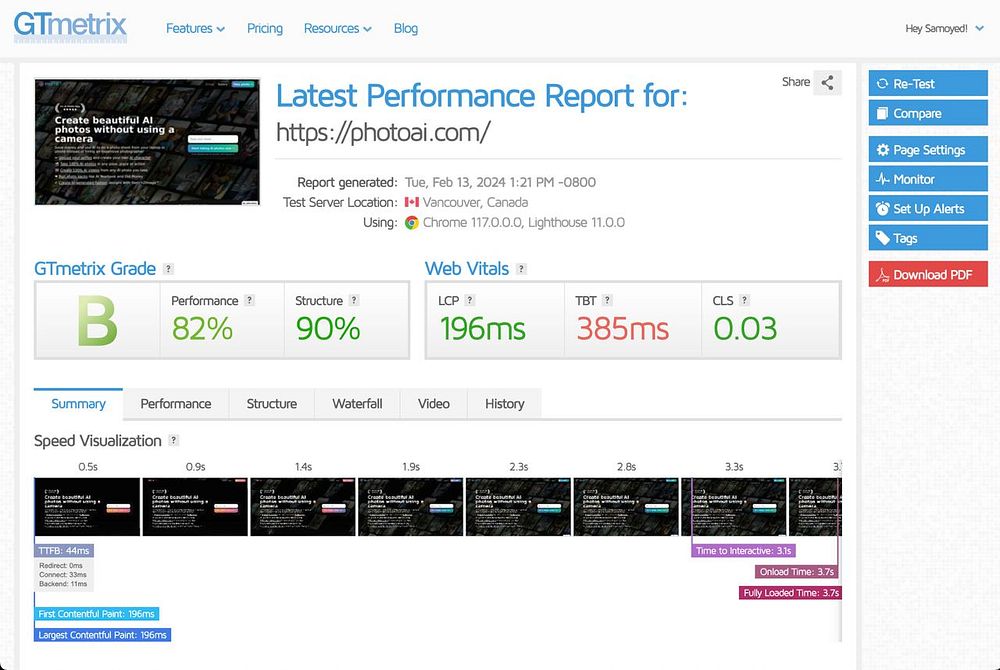Viewport: 1000px width, 670px height.
Task: Click the 1.9s filmstrip frame
Action: [411, 507]
